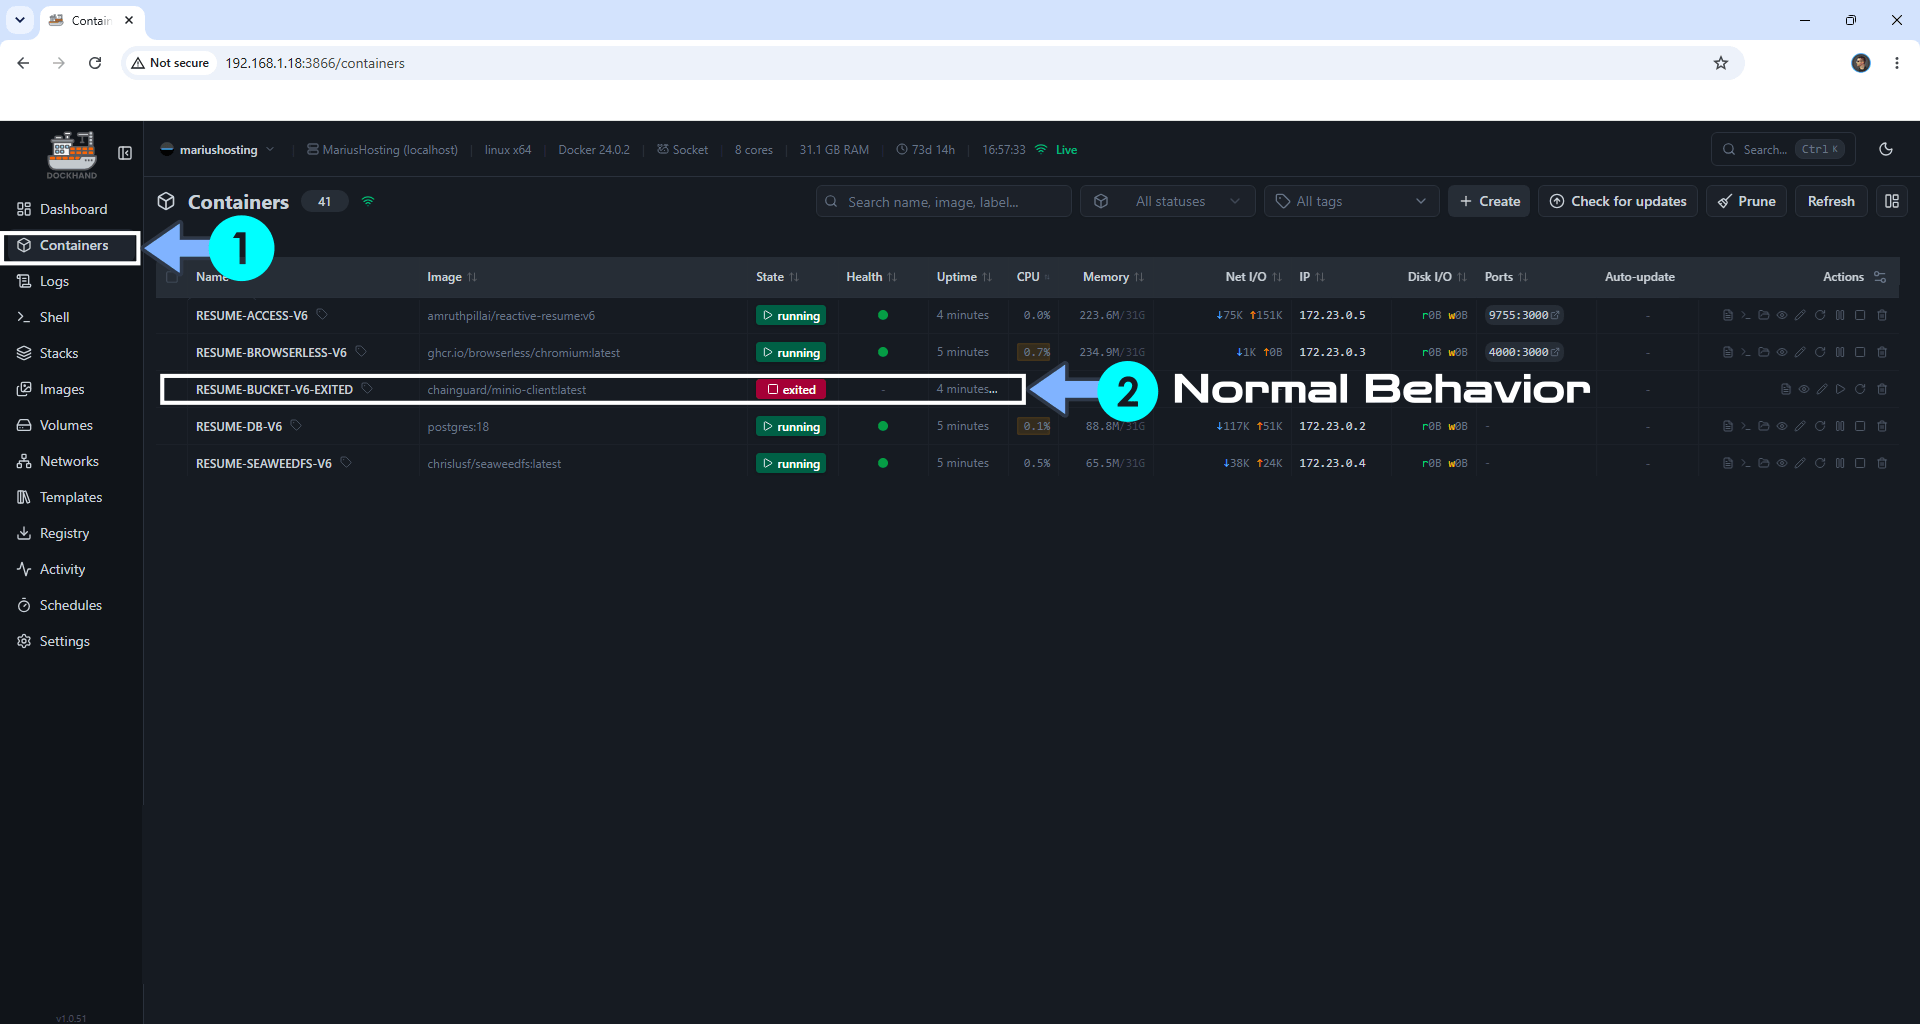Open the Images section in sidebar
This screenshot has width=1920, height=1024.
point(71,389)
